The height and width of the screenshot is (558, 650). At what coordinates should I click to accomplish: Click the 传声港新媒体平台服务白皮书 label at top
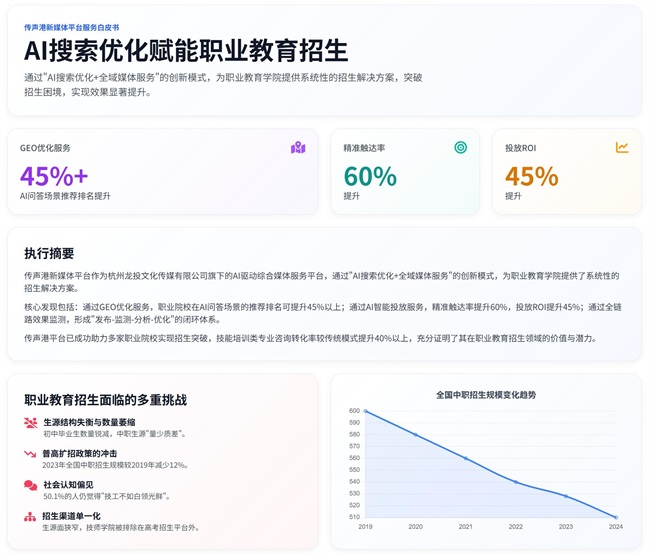pyautogui.click(x=72, y=28)
